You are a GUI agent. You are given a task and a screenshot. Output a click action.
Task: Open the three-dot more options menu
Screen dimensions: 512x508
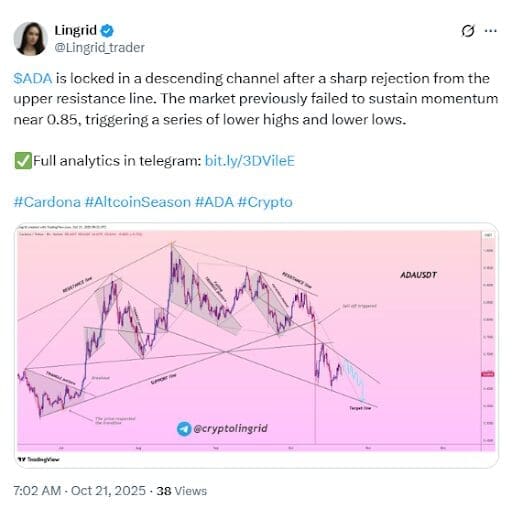tap(490, 31)
